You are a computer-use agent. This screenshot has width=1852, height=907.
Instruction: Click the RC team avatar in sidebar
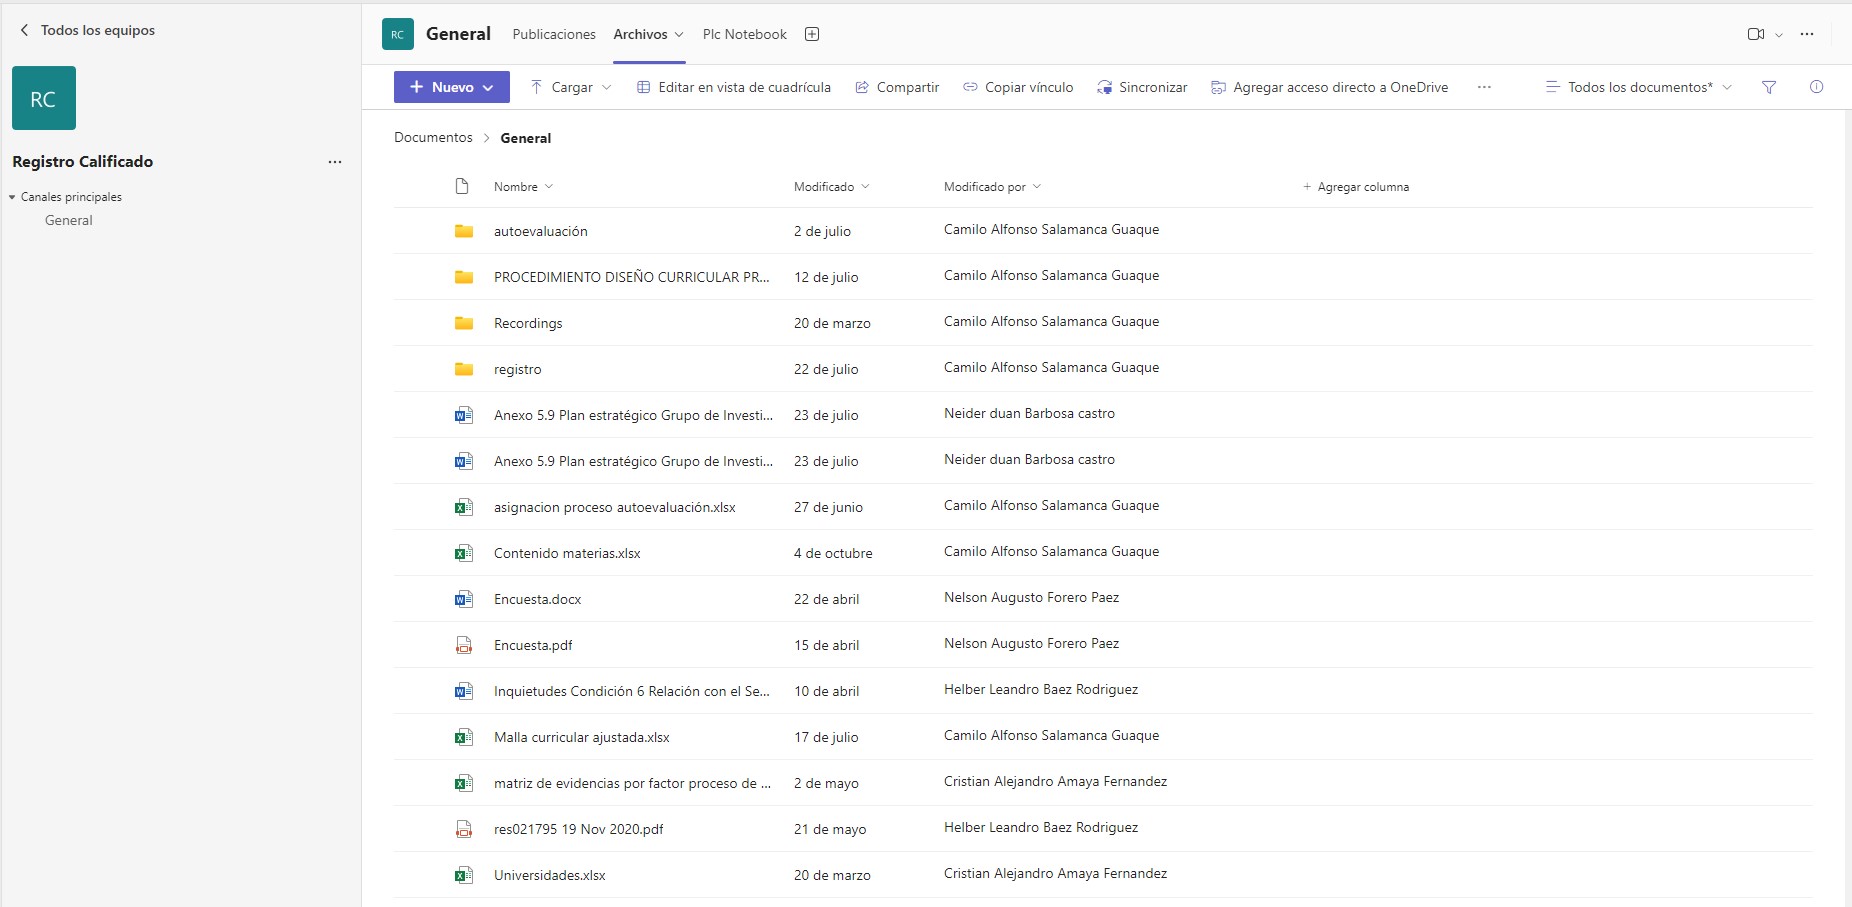click(x=44, y=98)
